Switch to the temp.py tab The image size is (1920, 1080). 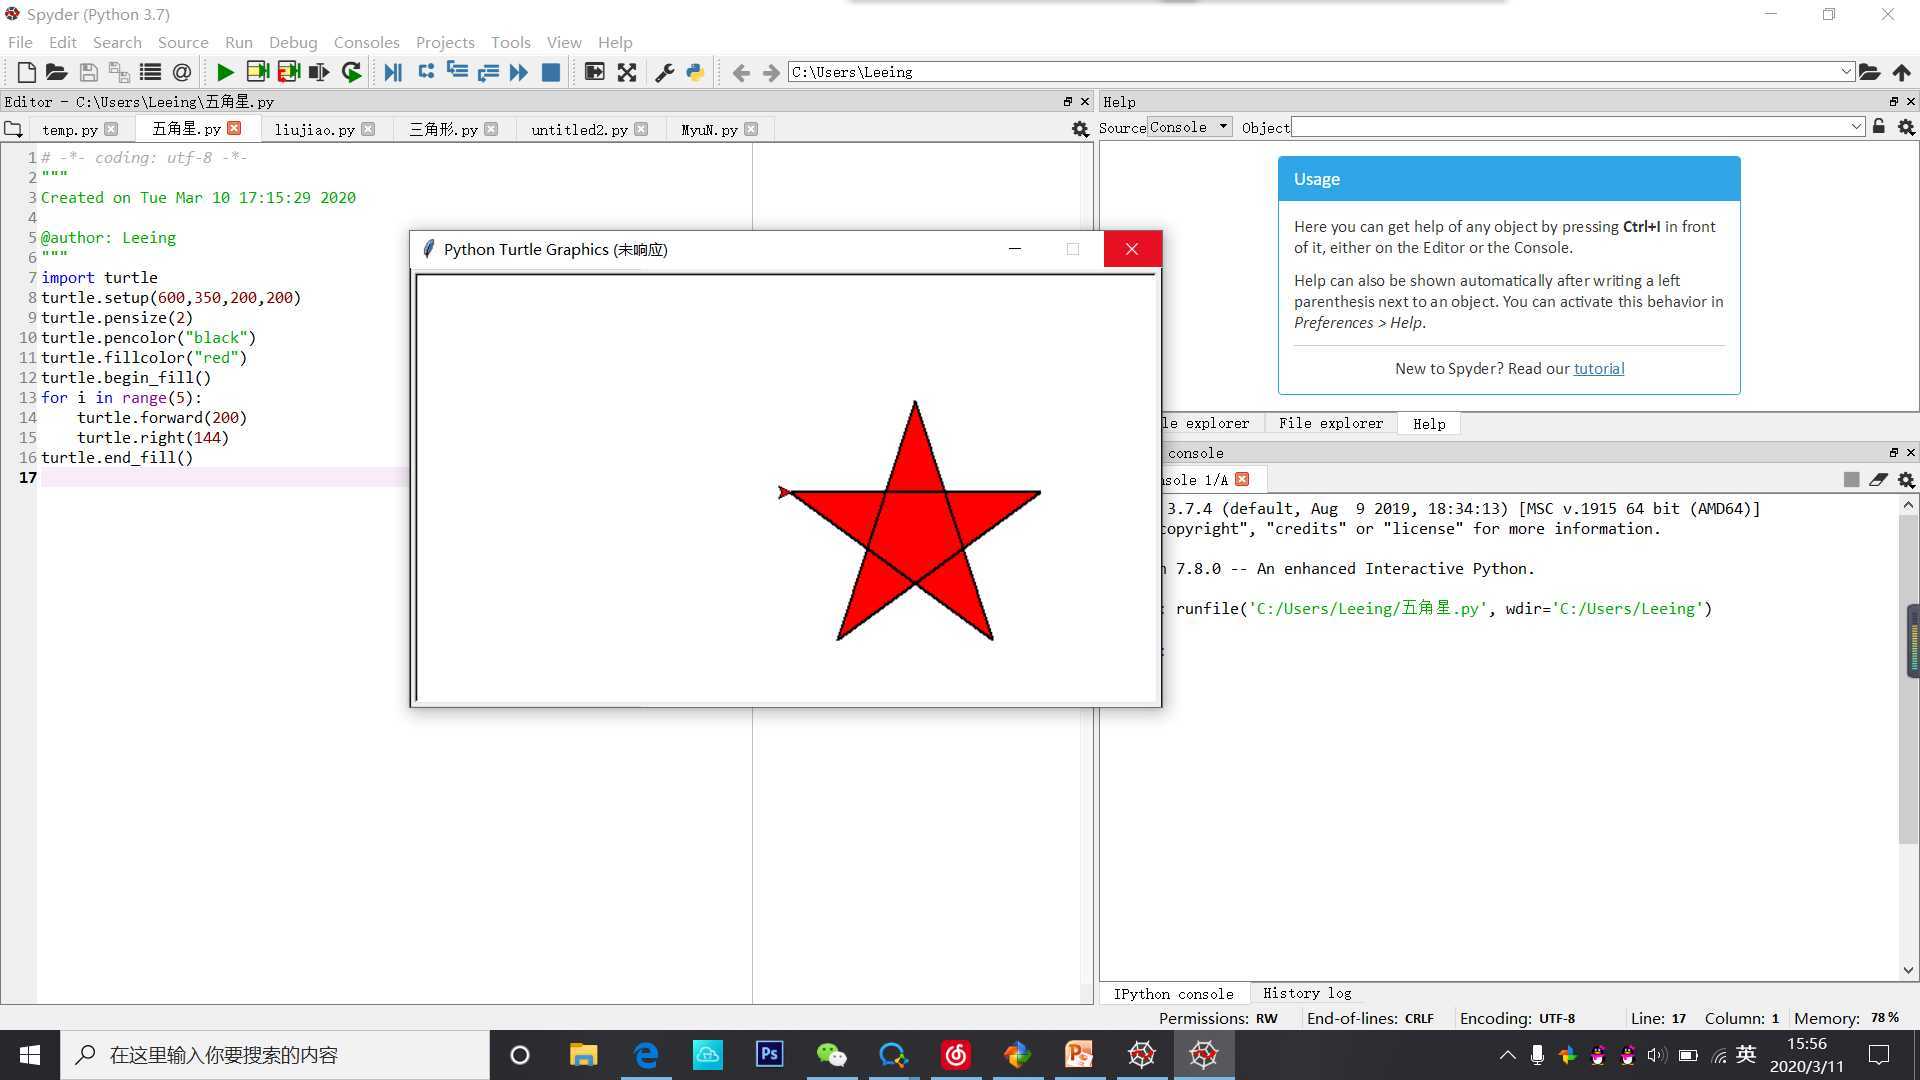click(x=70, y=130)
